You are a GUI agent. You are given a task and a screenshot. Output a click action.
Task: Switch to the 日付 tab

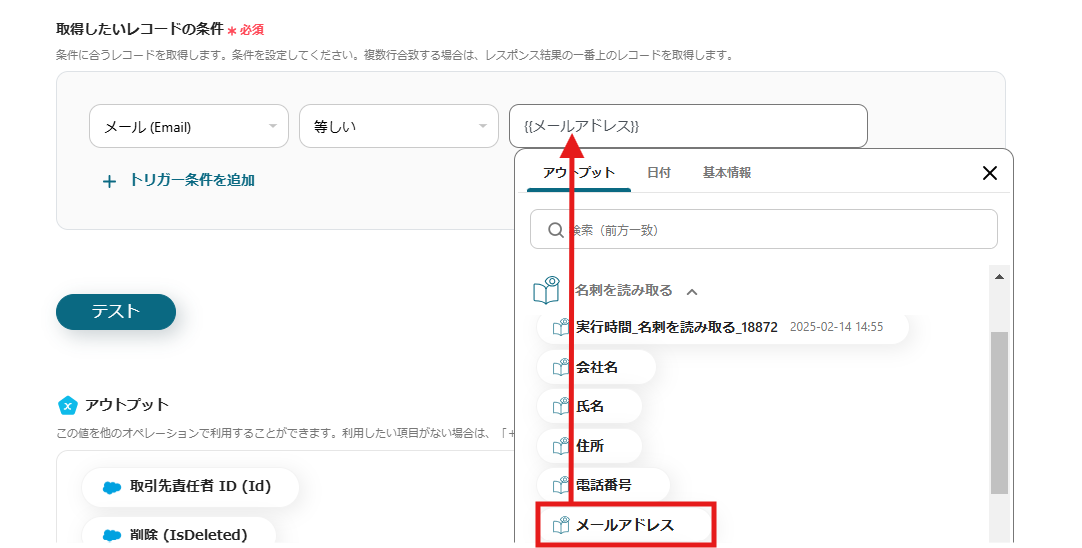point(658,173)
